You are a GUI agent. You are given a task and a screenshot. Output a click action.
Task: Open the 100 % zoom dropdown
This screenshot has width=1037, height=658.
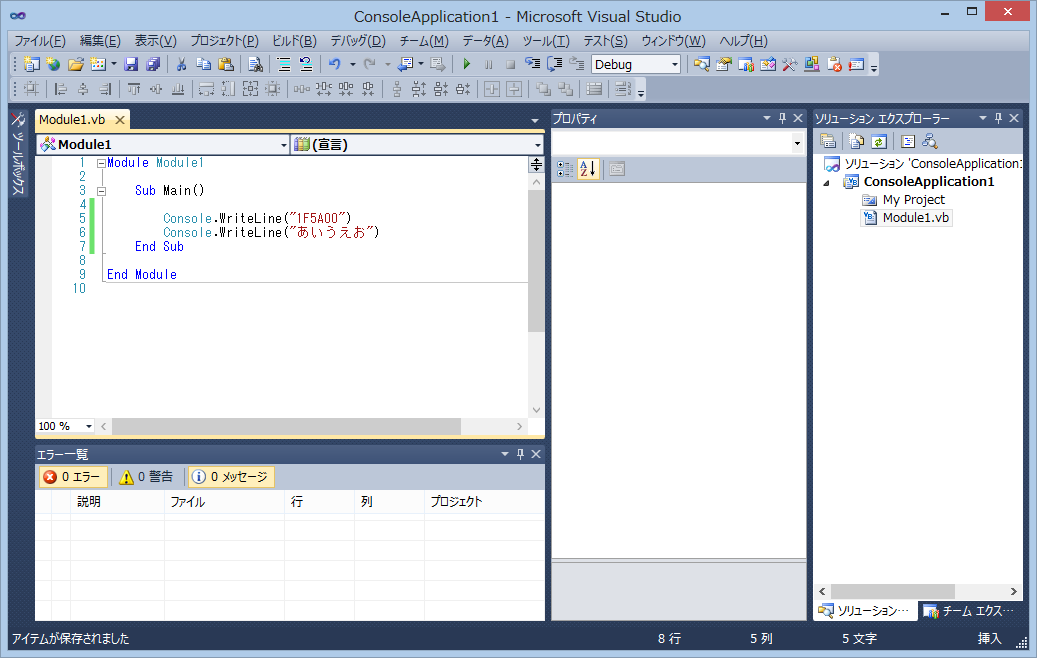89,426
